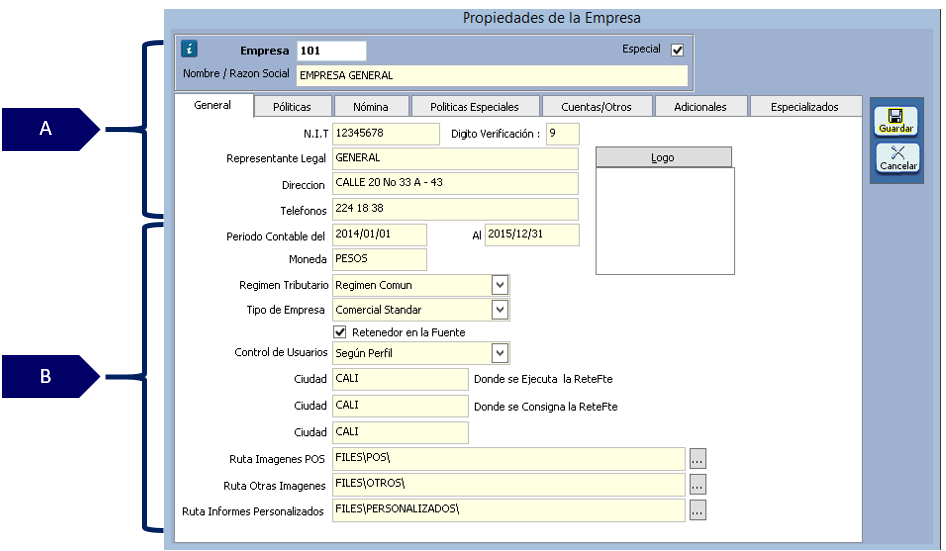The width and height of the screenshot is (946, 551).
Task: Click the Empresa code field 101
Action: [x=331, y=51]
